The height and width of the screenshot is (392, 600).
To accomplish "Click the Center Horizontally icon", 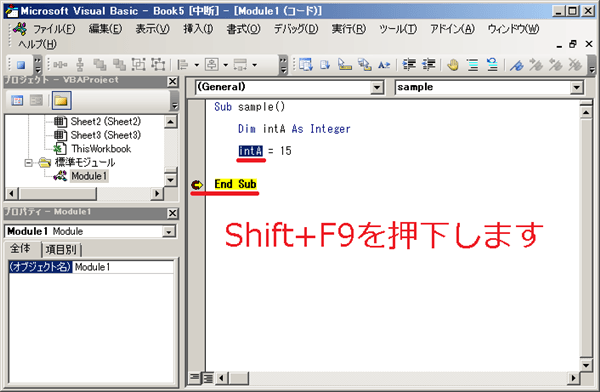I will pyautogui.click(x=212, y=65).
